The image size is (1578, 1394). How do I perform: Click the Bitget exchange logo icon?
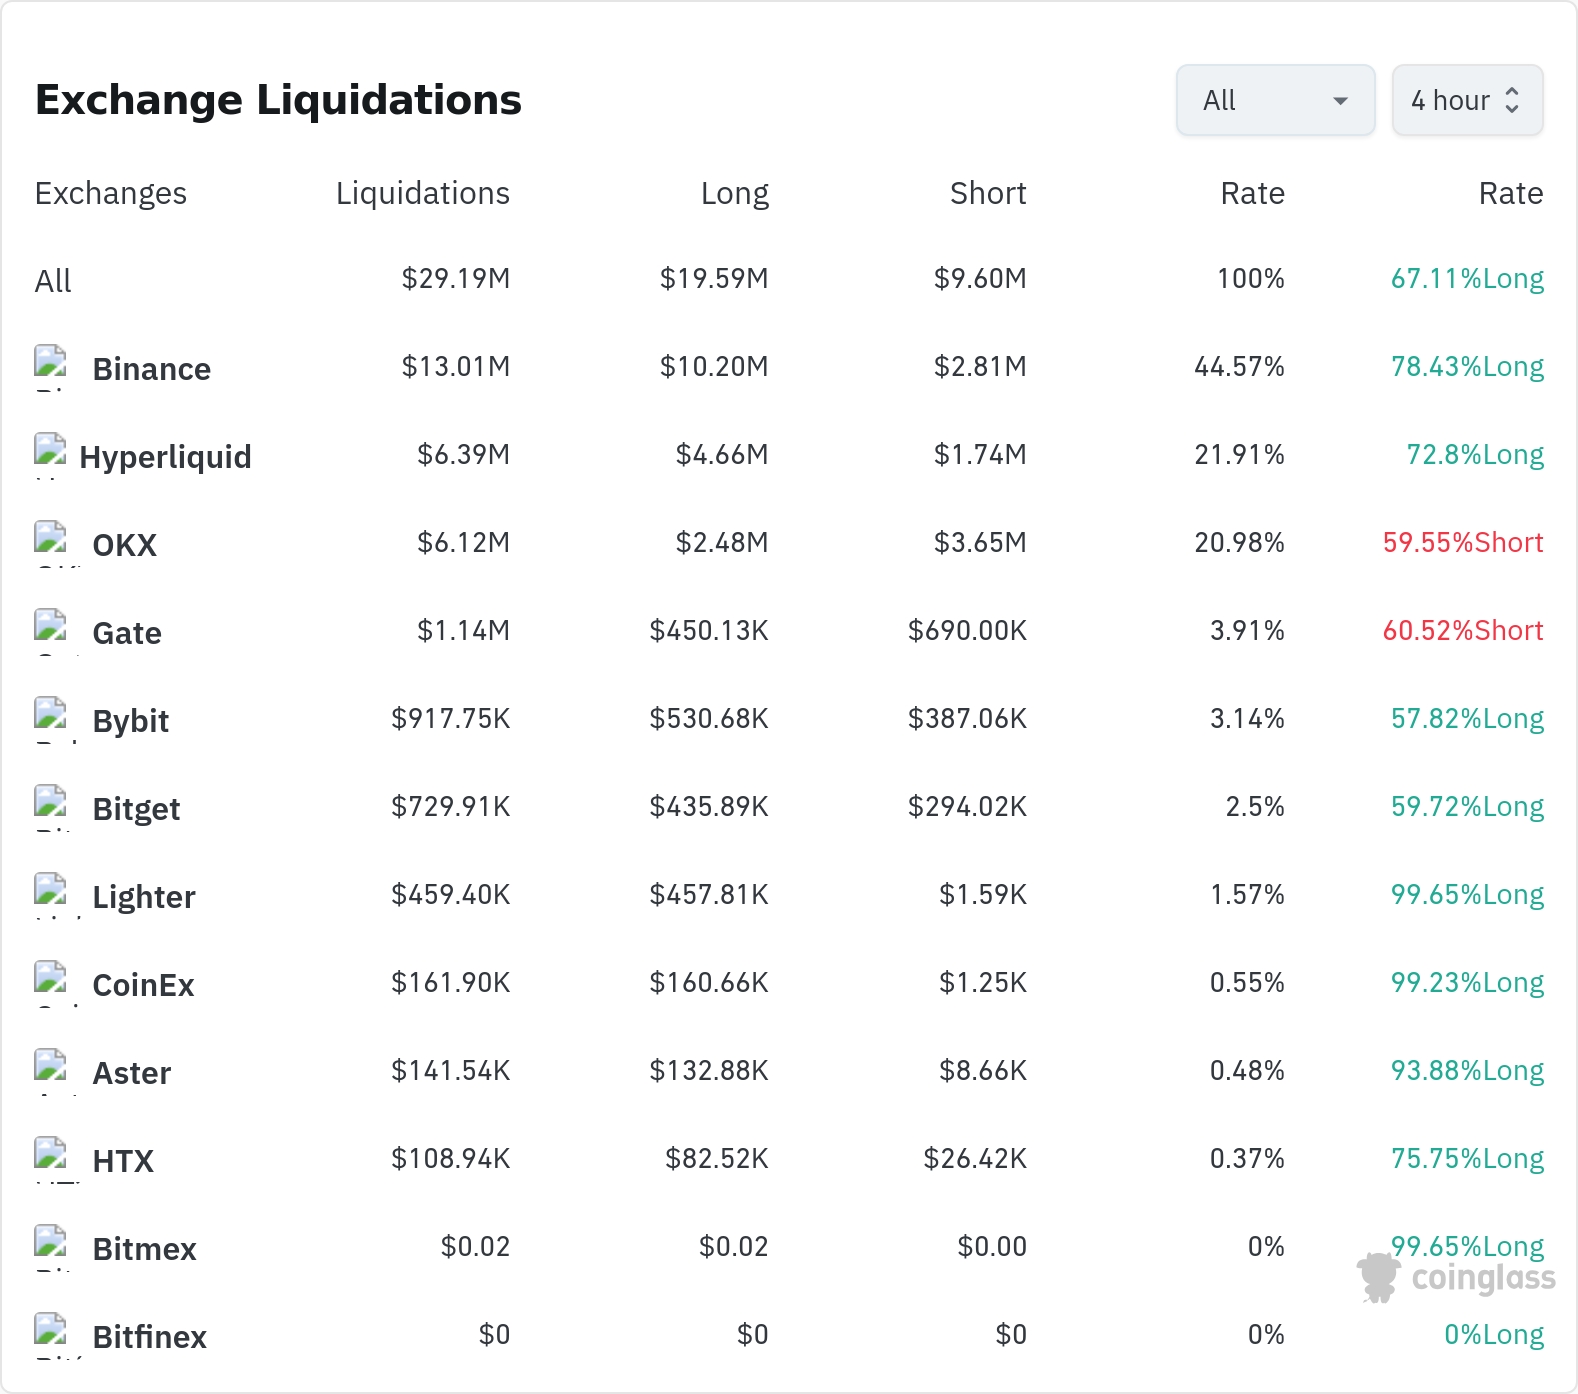(50, 808)
